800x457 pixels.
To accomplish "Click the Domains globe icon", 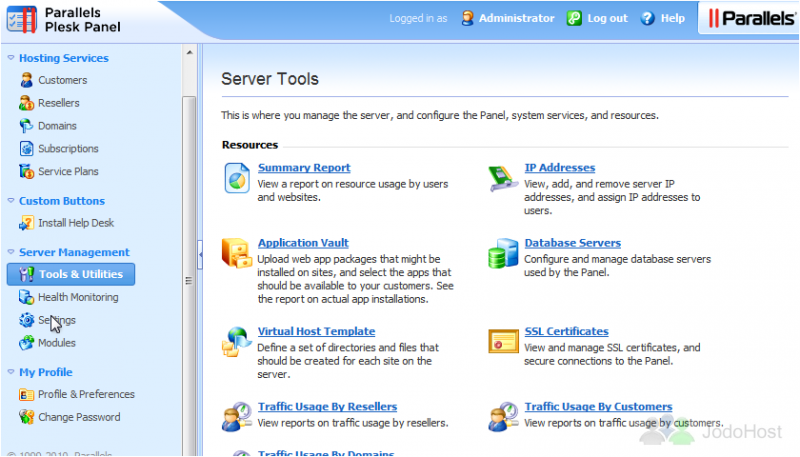I will 26,126.
